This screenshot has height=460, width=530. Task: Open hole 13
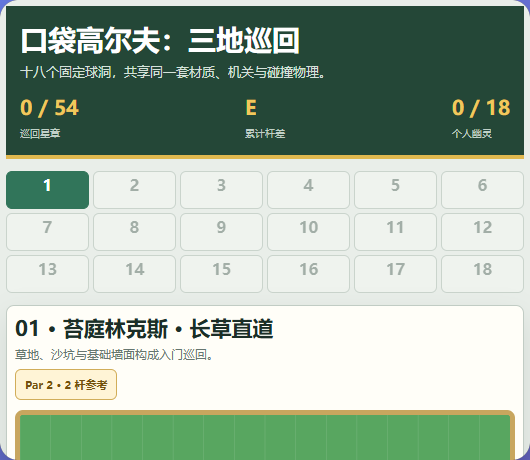47,274
